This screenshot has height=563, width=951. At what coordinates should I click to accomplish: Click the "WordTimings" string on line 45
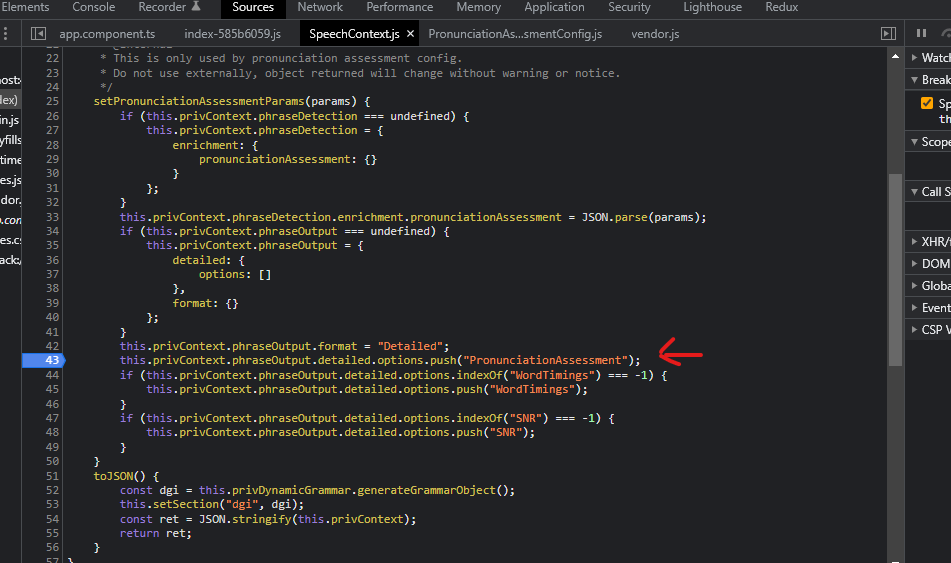pyautogui.click(x=532, y=389)
